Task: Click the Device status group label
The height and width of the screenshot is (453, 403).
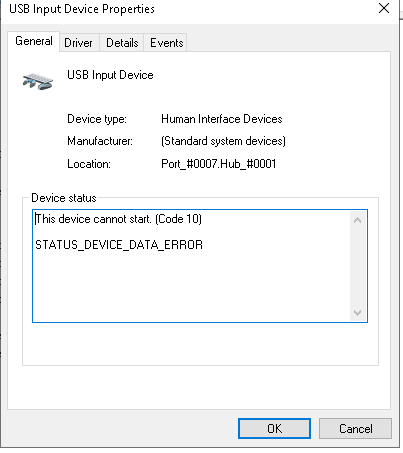Action: (x=64, y=198)
